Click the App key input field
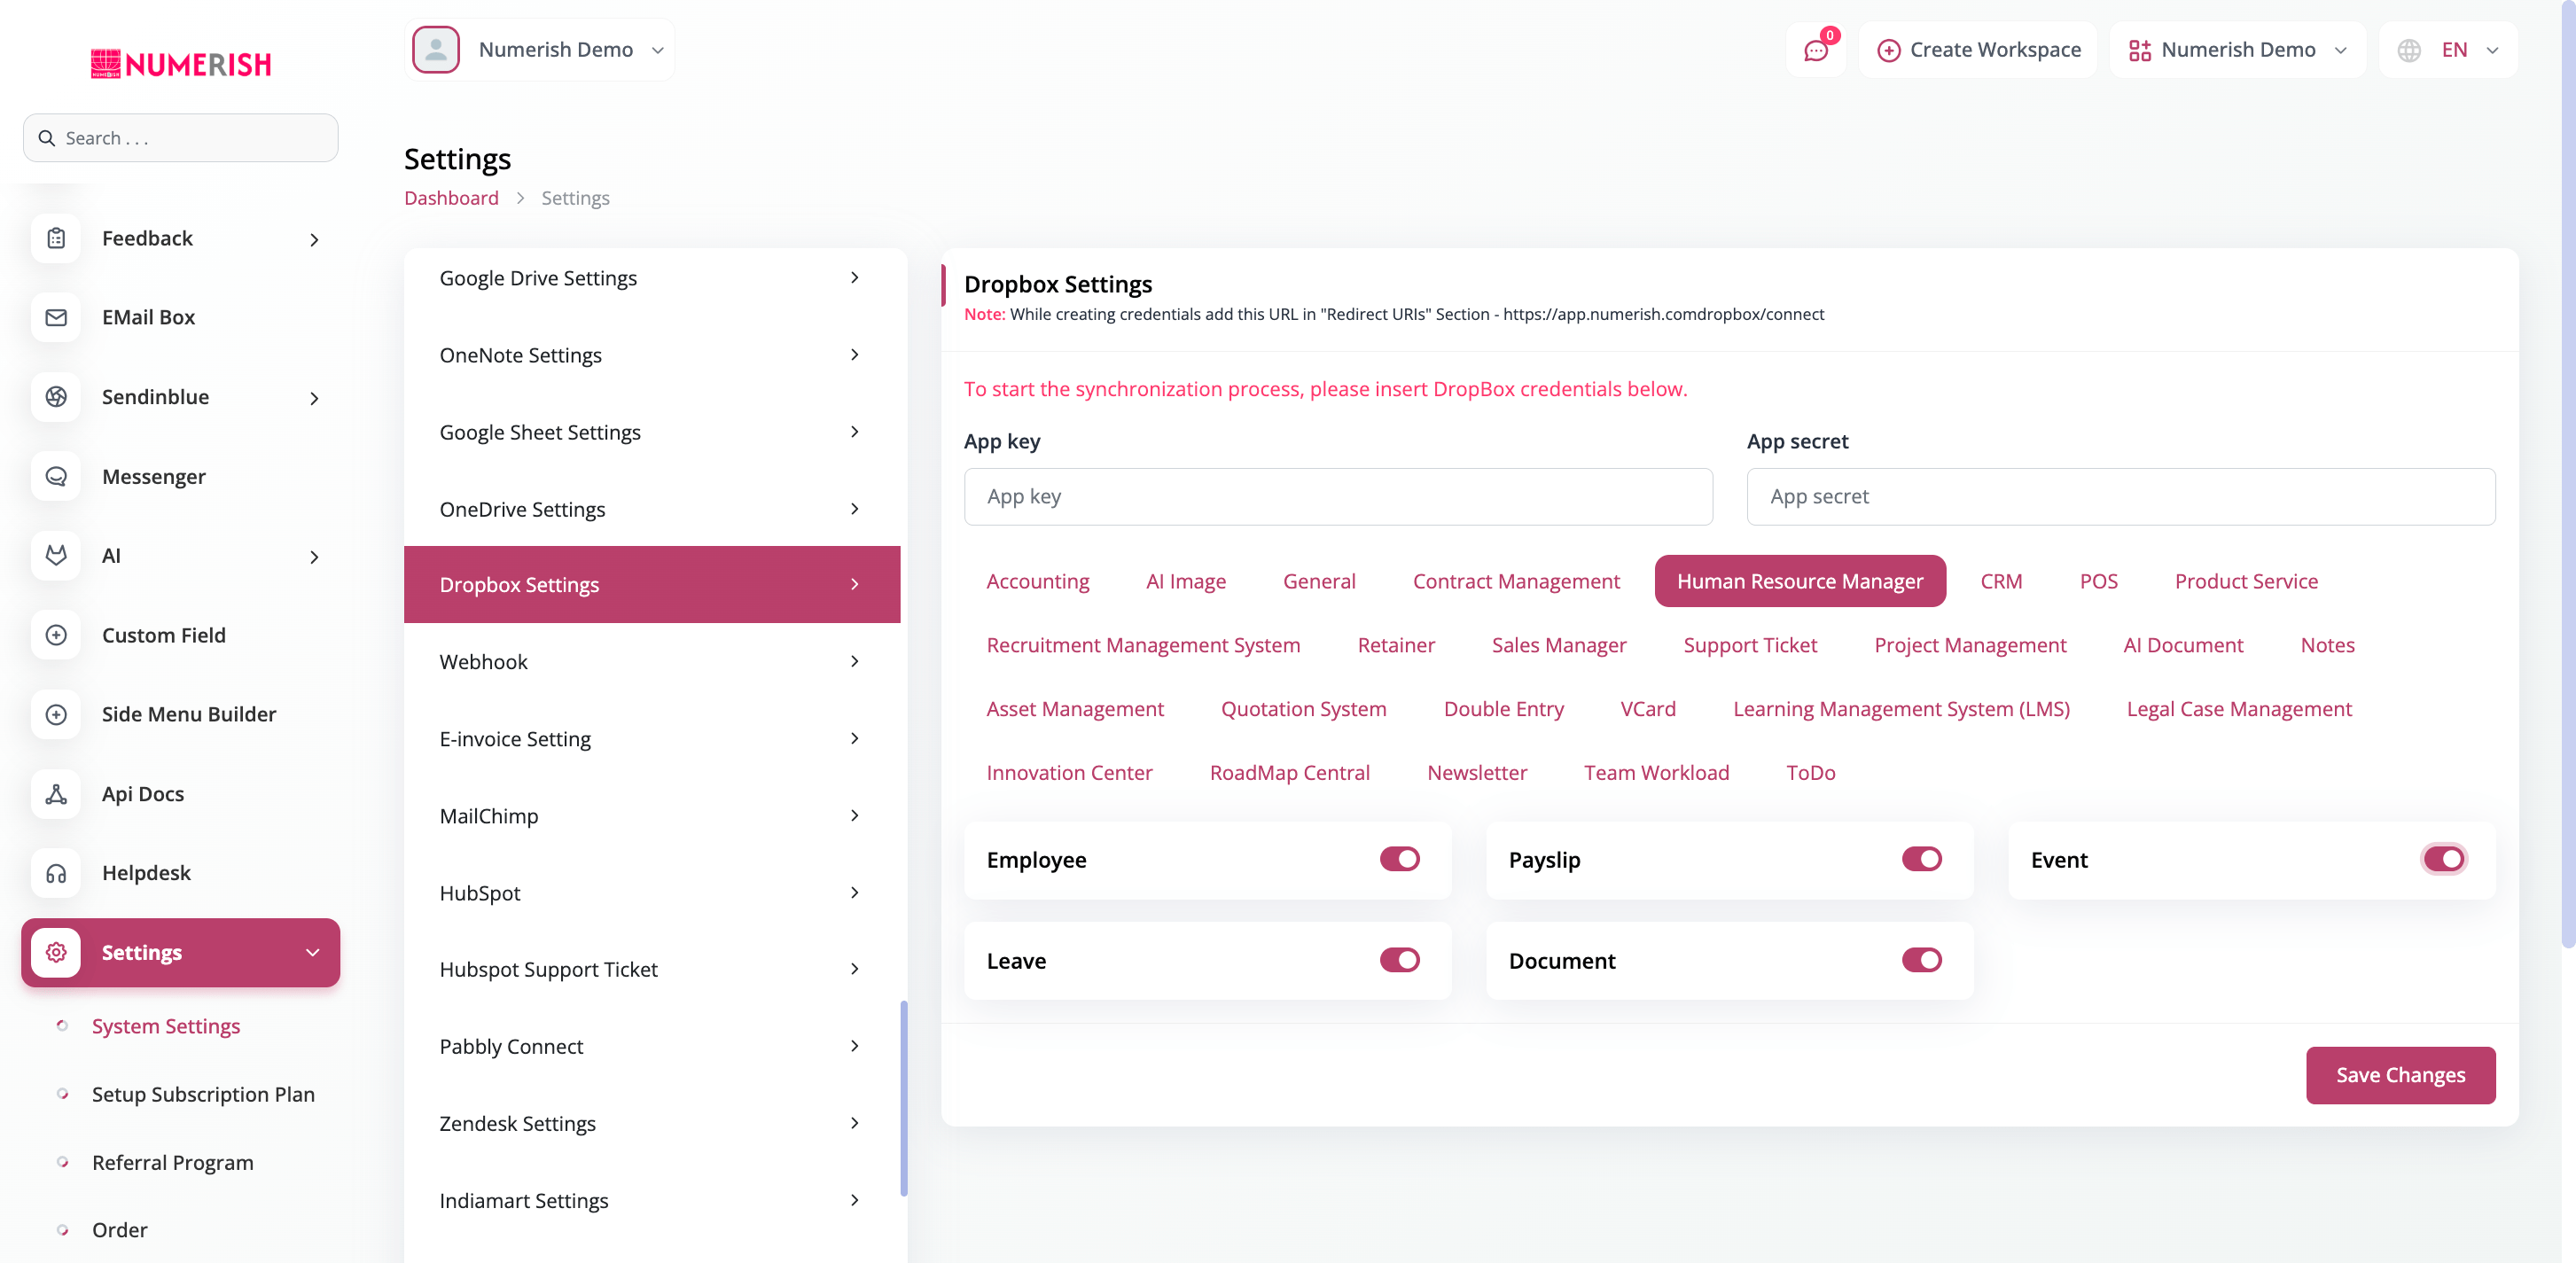 [1338, 497]
